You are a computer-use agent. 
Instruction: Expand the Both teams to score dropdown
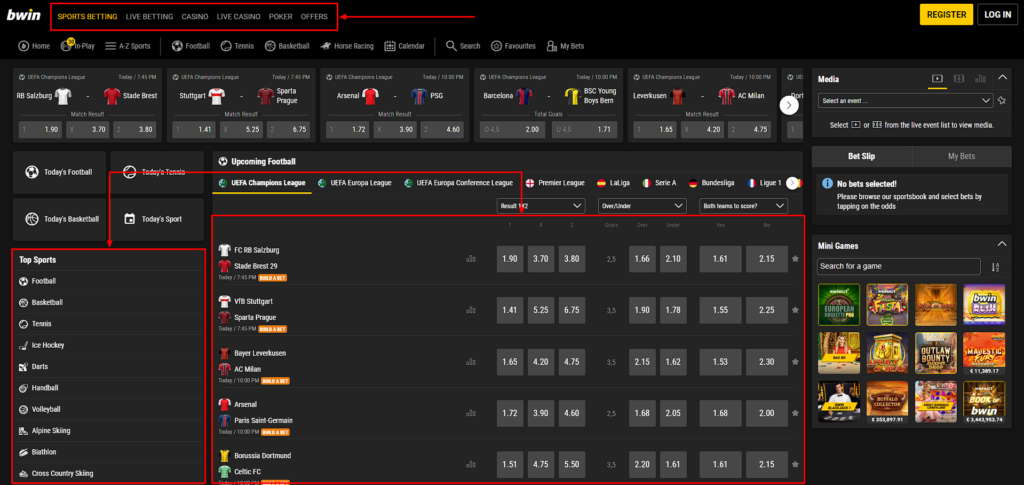(750, 206)
